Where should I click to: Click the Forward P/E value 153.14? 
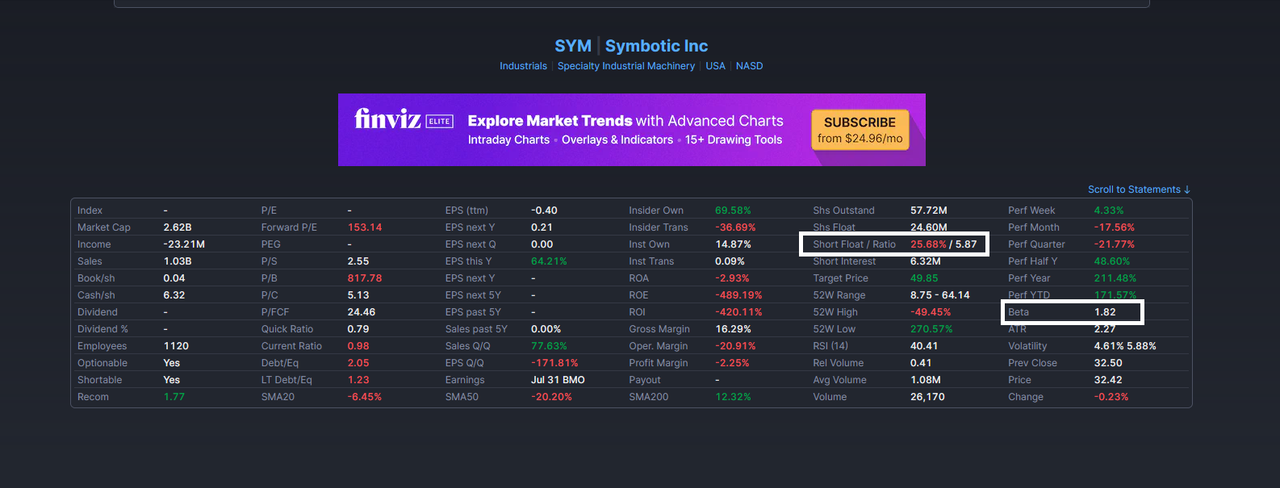coord(364,227)
